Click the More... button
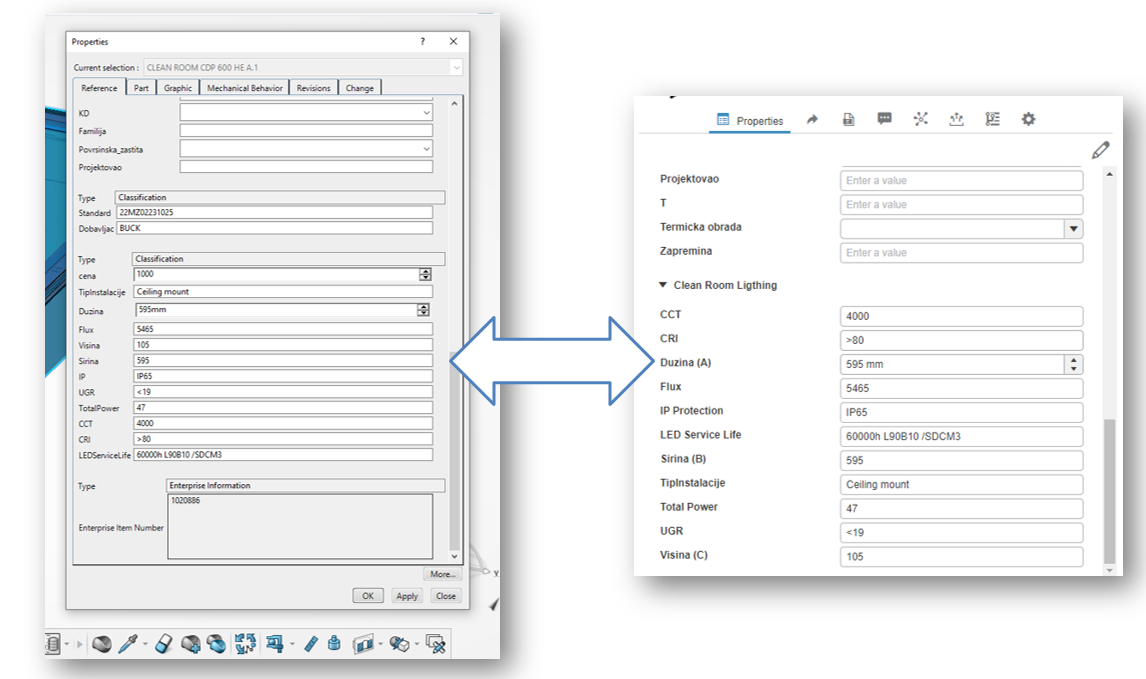The width and height of the screenshot is (1146, 679). [x=442, y=574]
